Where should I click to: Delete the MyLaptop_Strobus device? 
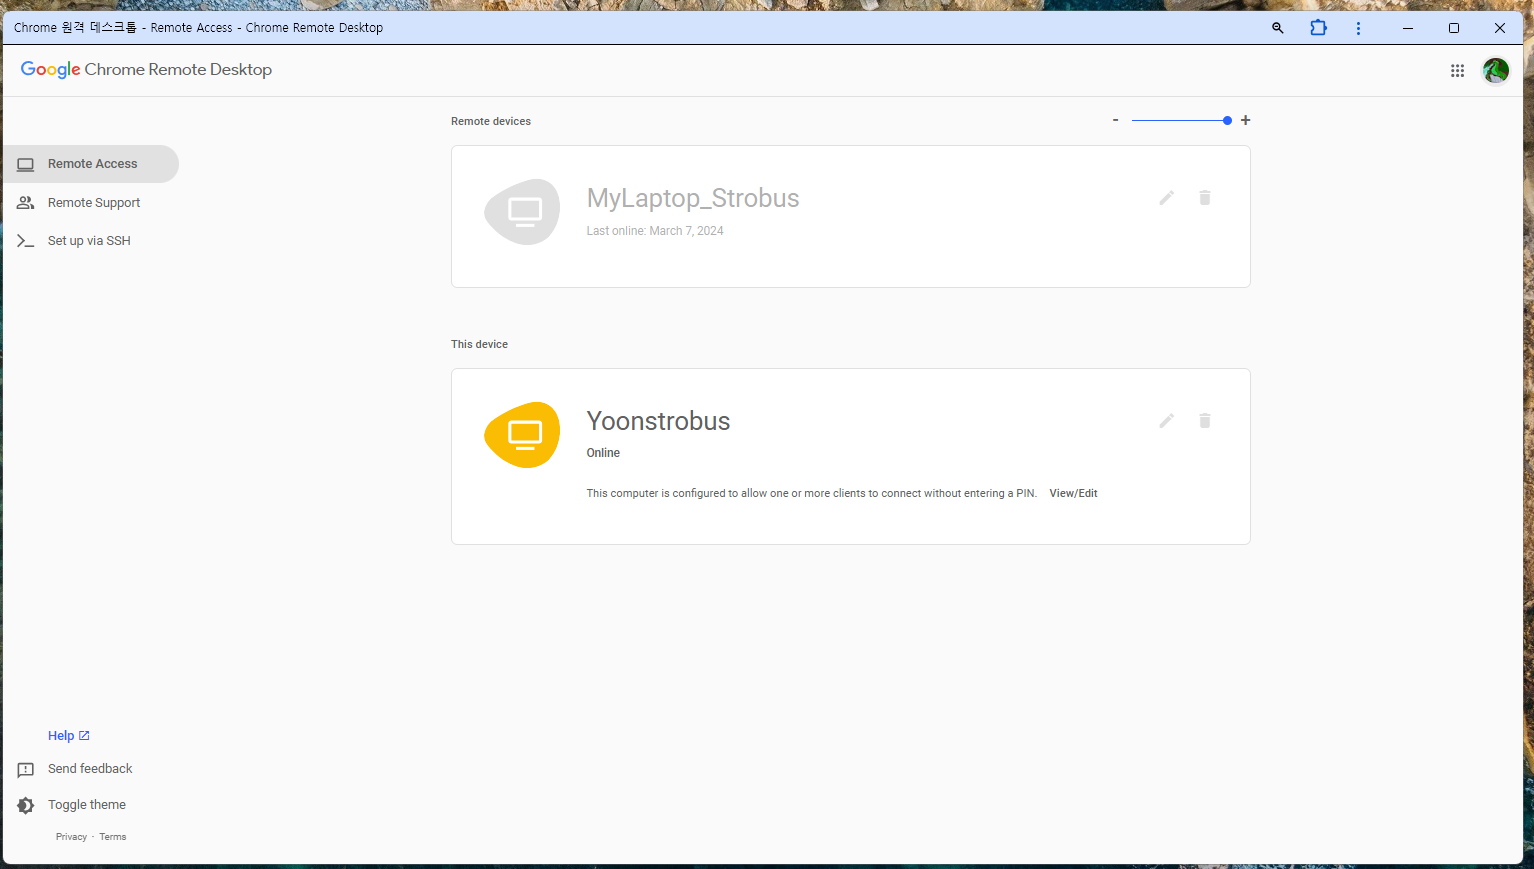click(1205, 198)
